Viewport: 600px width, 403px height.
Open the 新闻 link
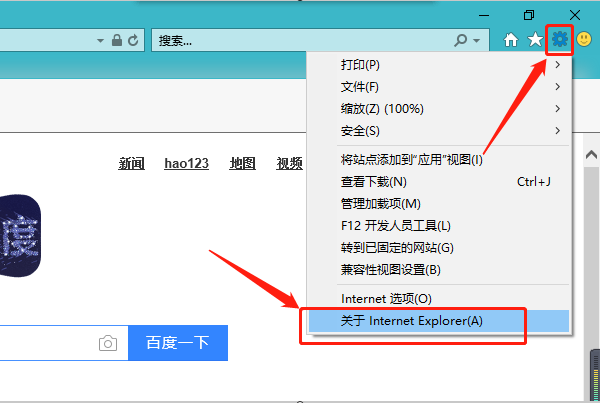(131, 163)
